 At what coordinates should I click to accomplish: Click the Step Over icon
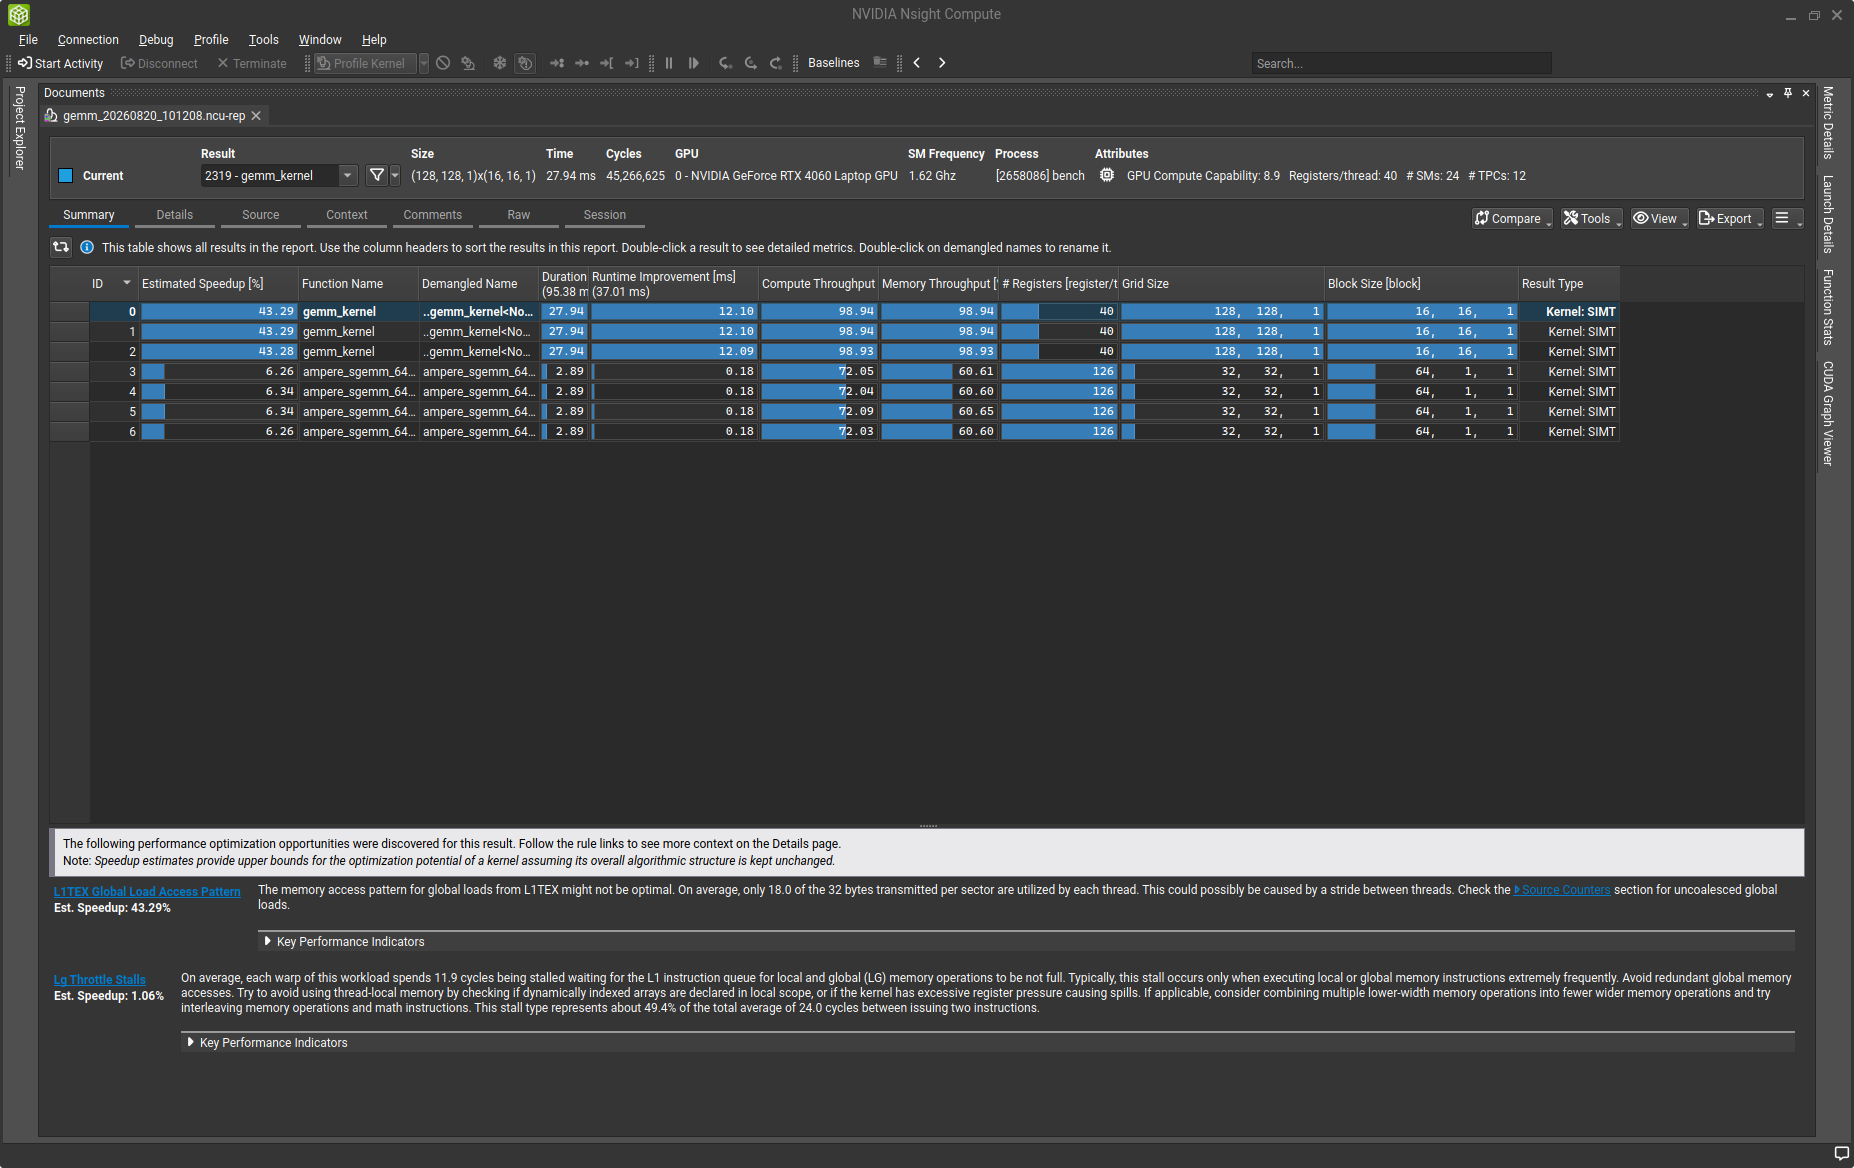[751, 63]
